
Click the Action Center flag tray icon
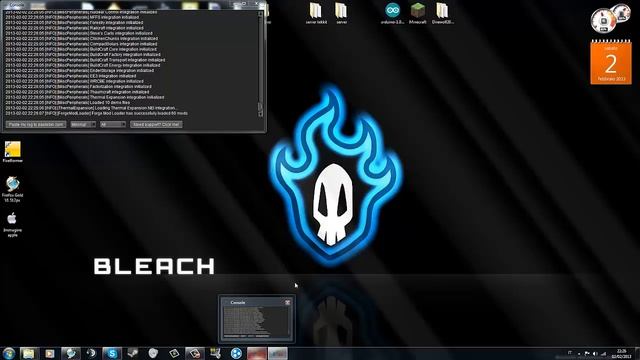tap(587, 354)
